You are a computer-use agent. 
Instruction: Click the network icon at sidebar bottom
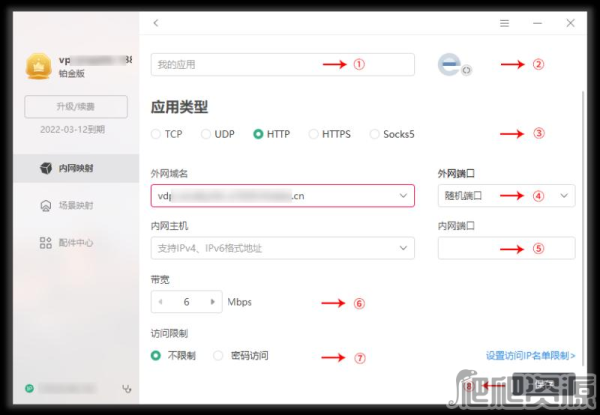(126, 388)
